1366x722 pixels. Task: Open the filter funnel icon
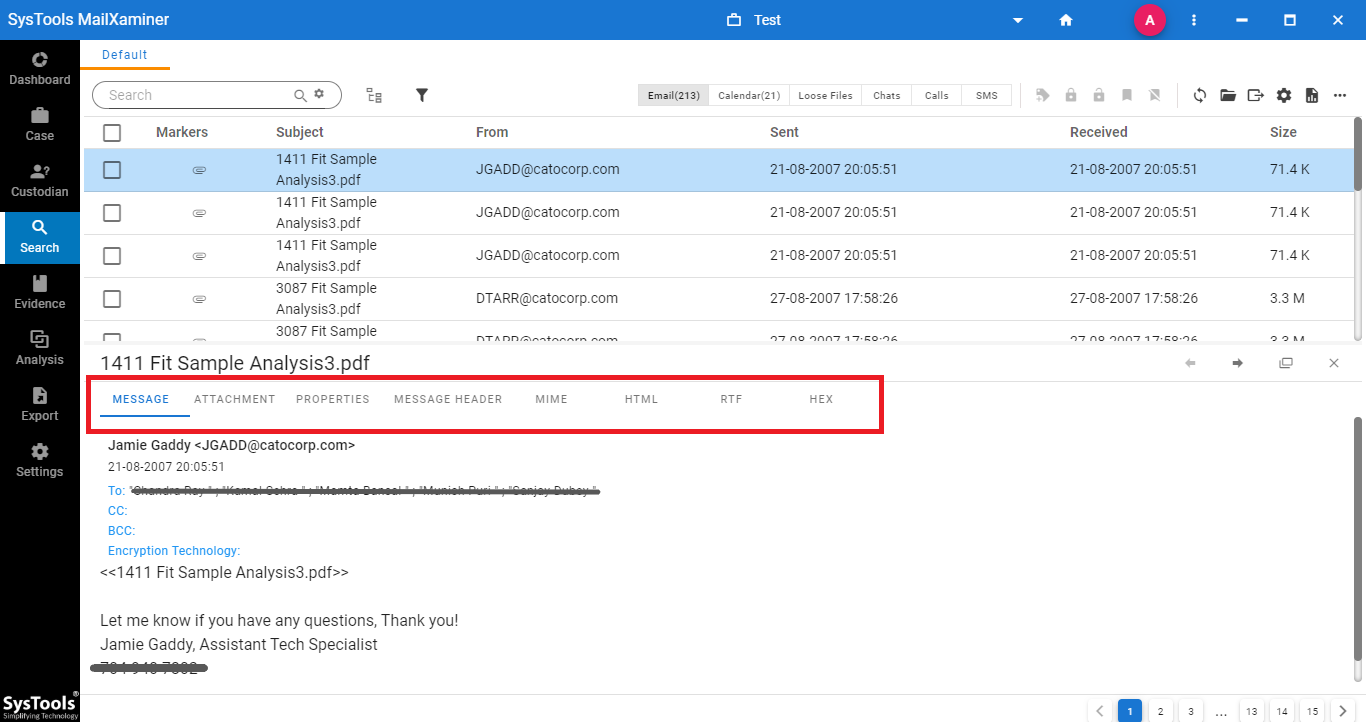pyautogui.click(x=422, y=95)
